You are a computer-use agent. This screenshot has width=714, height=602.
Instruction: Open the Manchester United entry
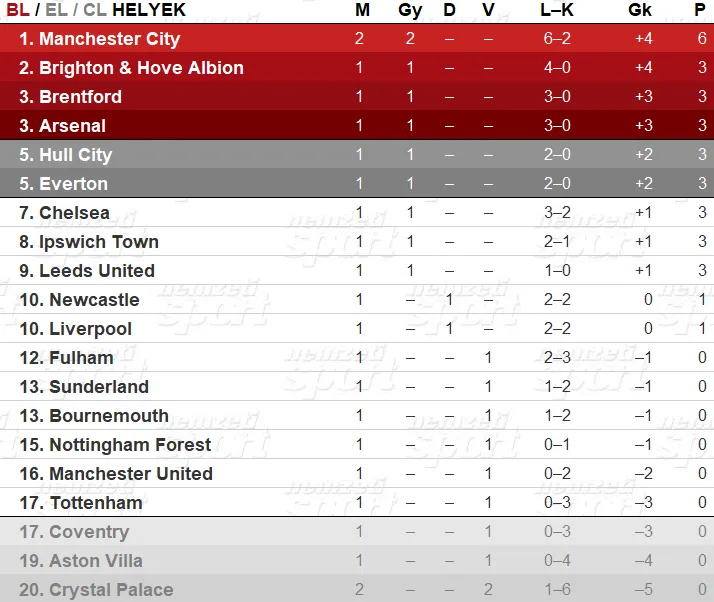tap(357, 474)
